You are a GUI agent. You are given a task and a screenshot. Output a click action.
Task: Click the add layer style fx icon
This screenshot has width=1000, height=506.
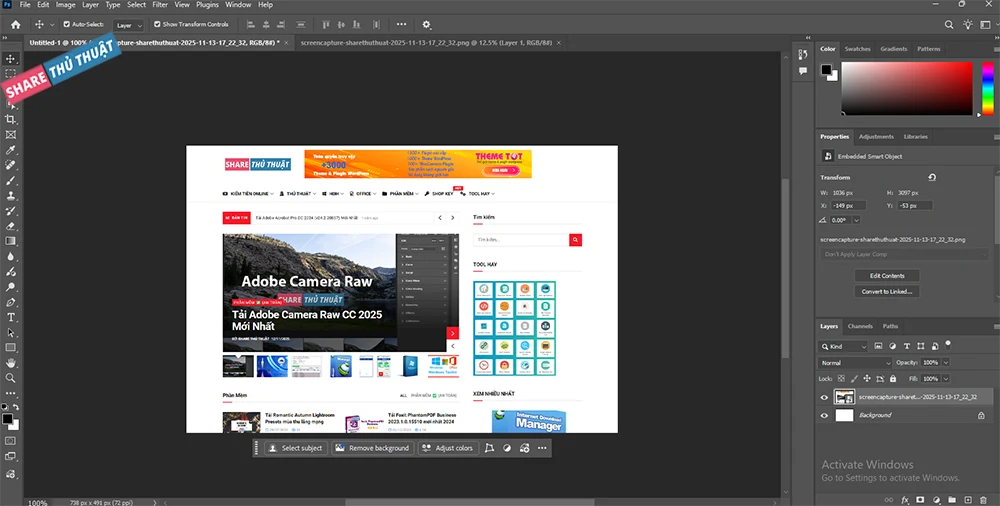(x=905, y=500)
